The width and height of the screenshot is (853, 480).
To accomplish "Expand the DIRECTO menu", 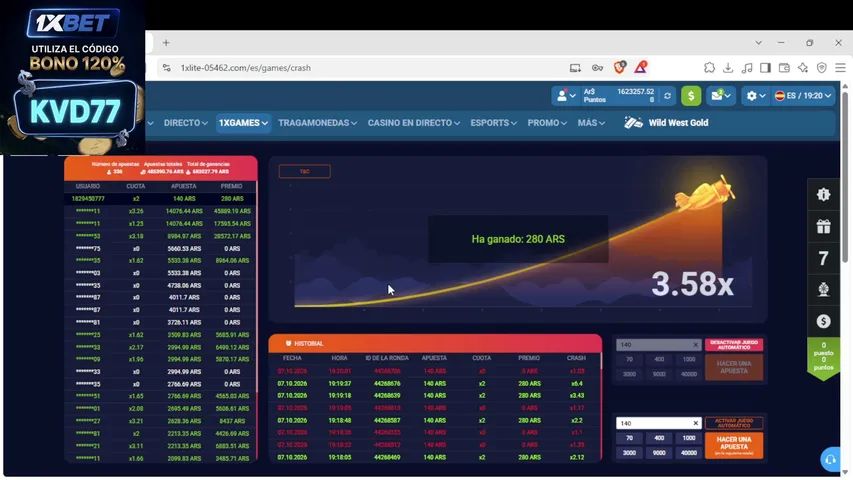I will click(186, 123).
